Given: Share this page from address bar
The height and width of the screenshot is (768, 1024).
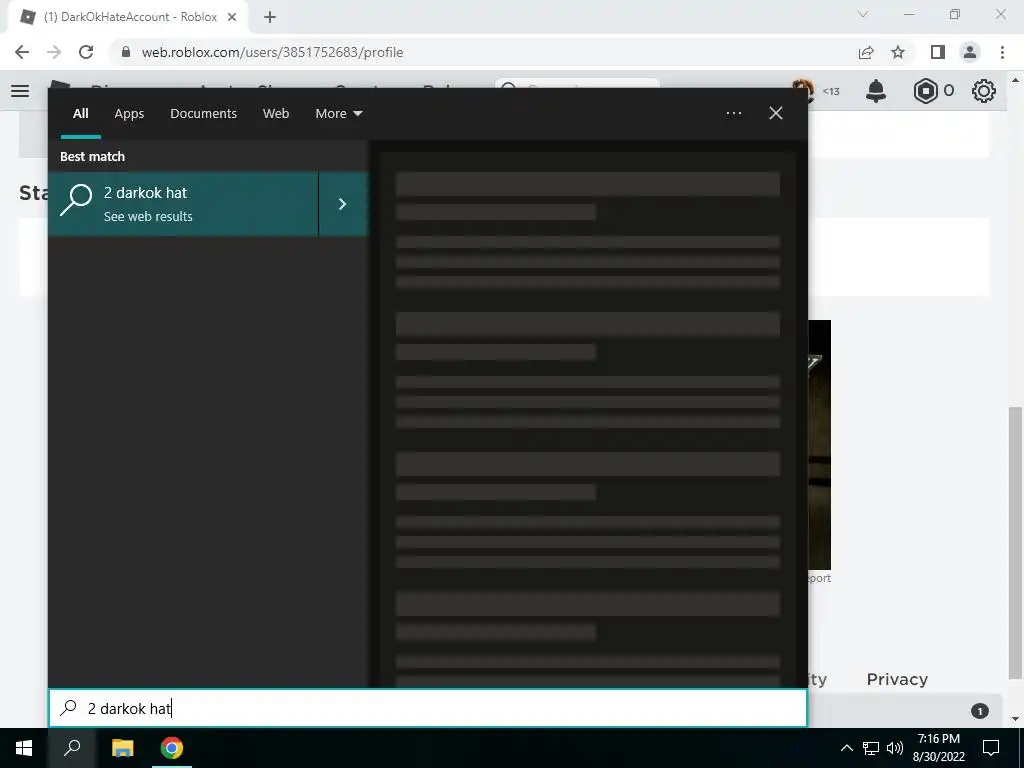Looking at the screenshot, I should [x=866, y=52].
